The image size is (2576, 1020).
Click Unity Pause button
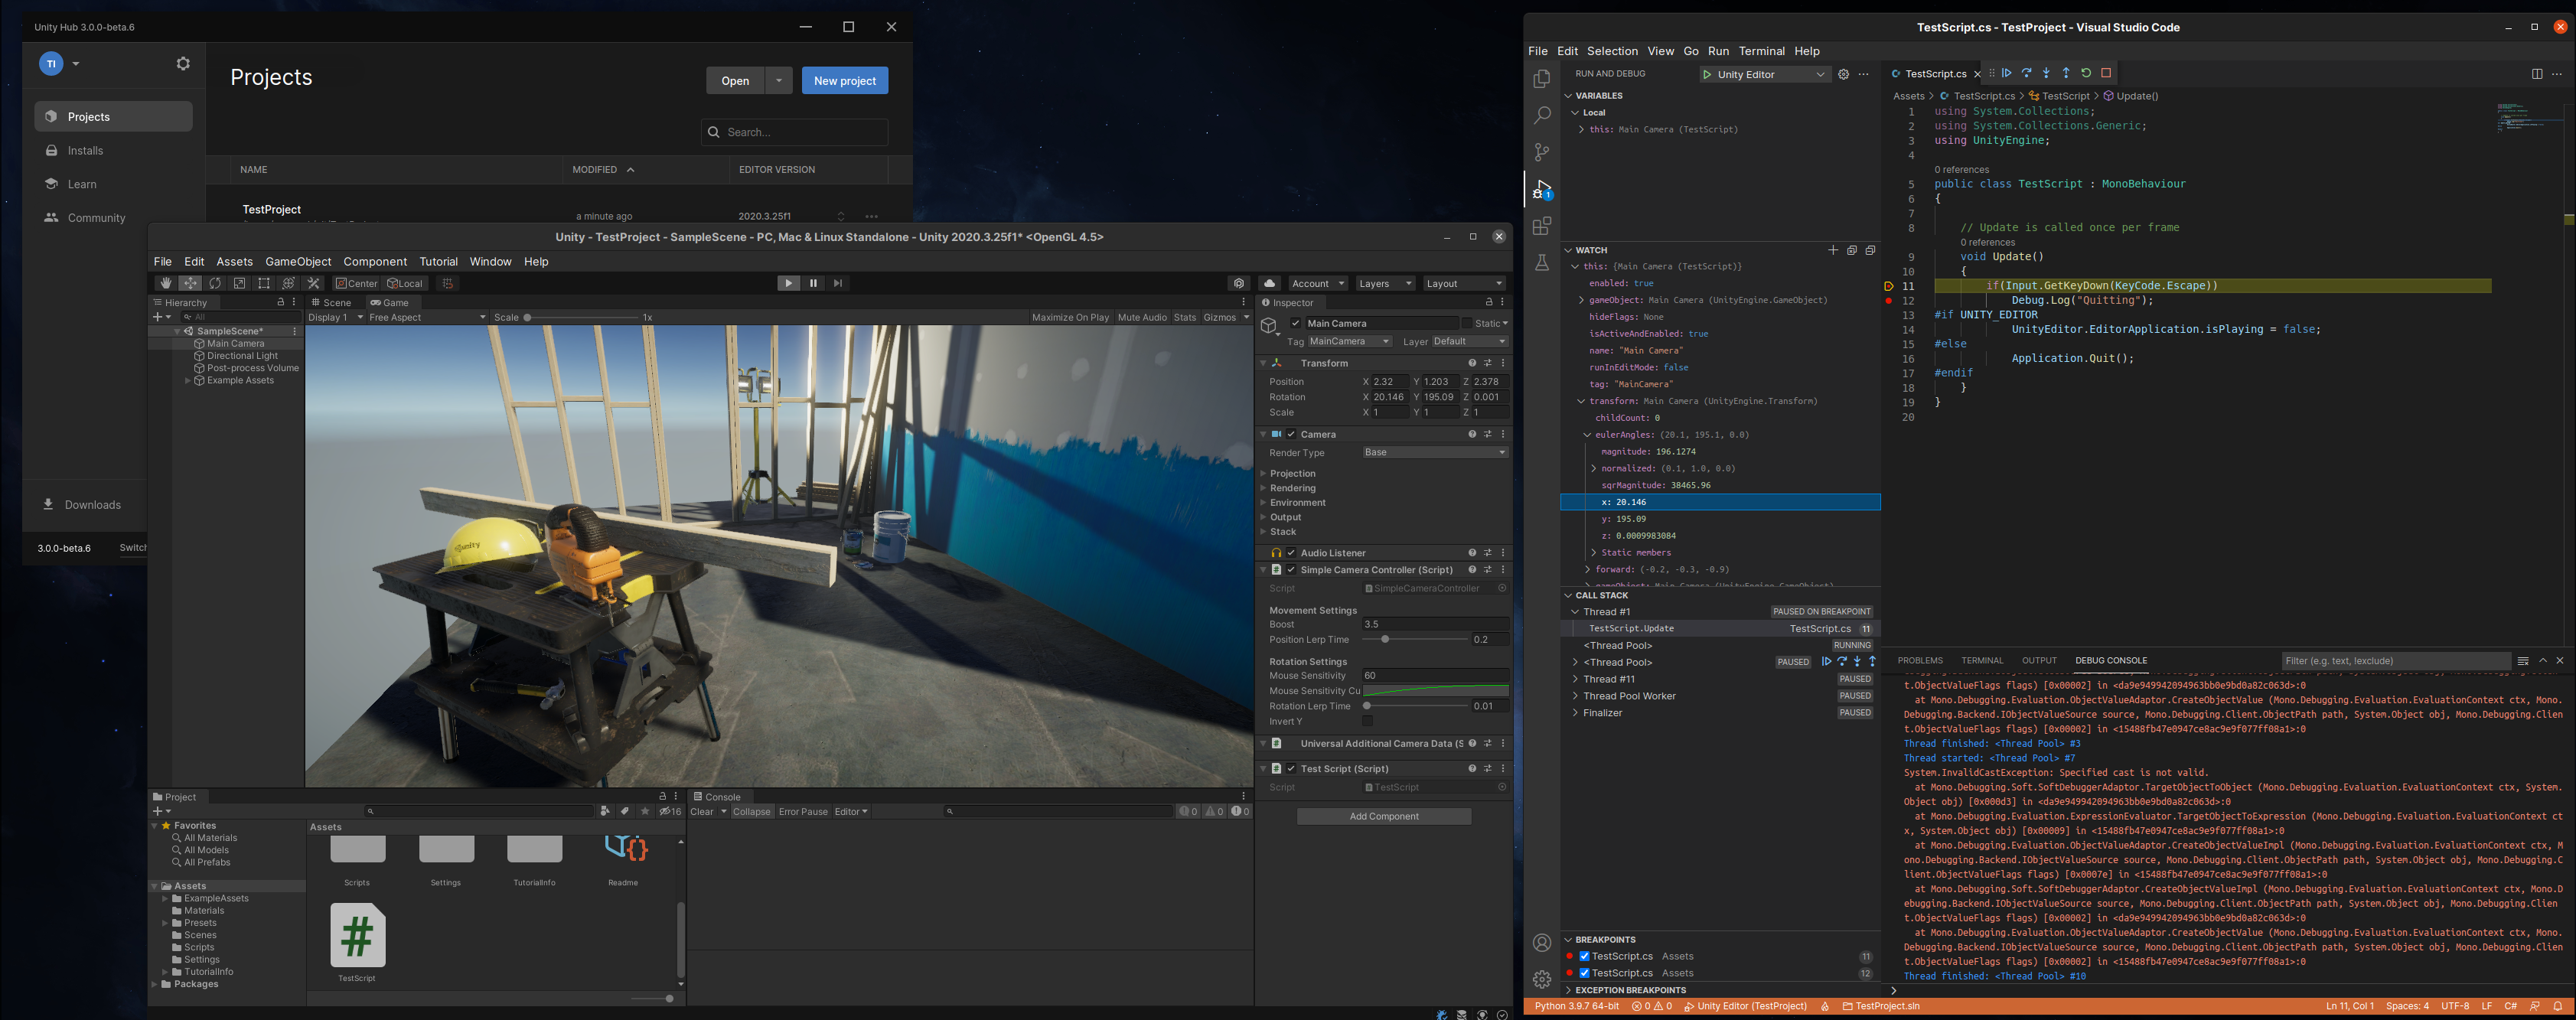(813, 283)
